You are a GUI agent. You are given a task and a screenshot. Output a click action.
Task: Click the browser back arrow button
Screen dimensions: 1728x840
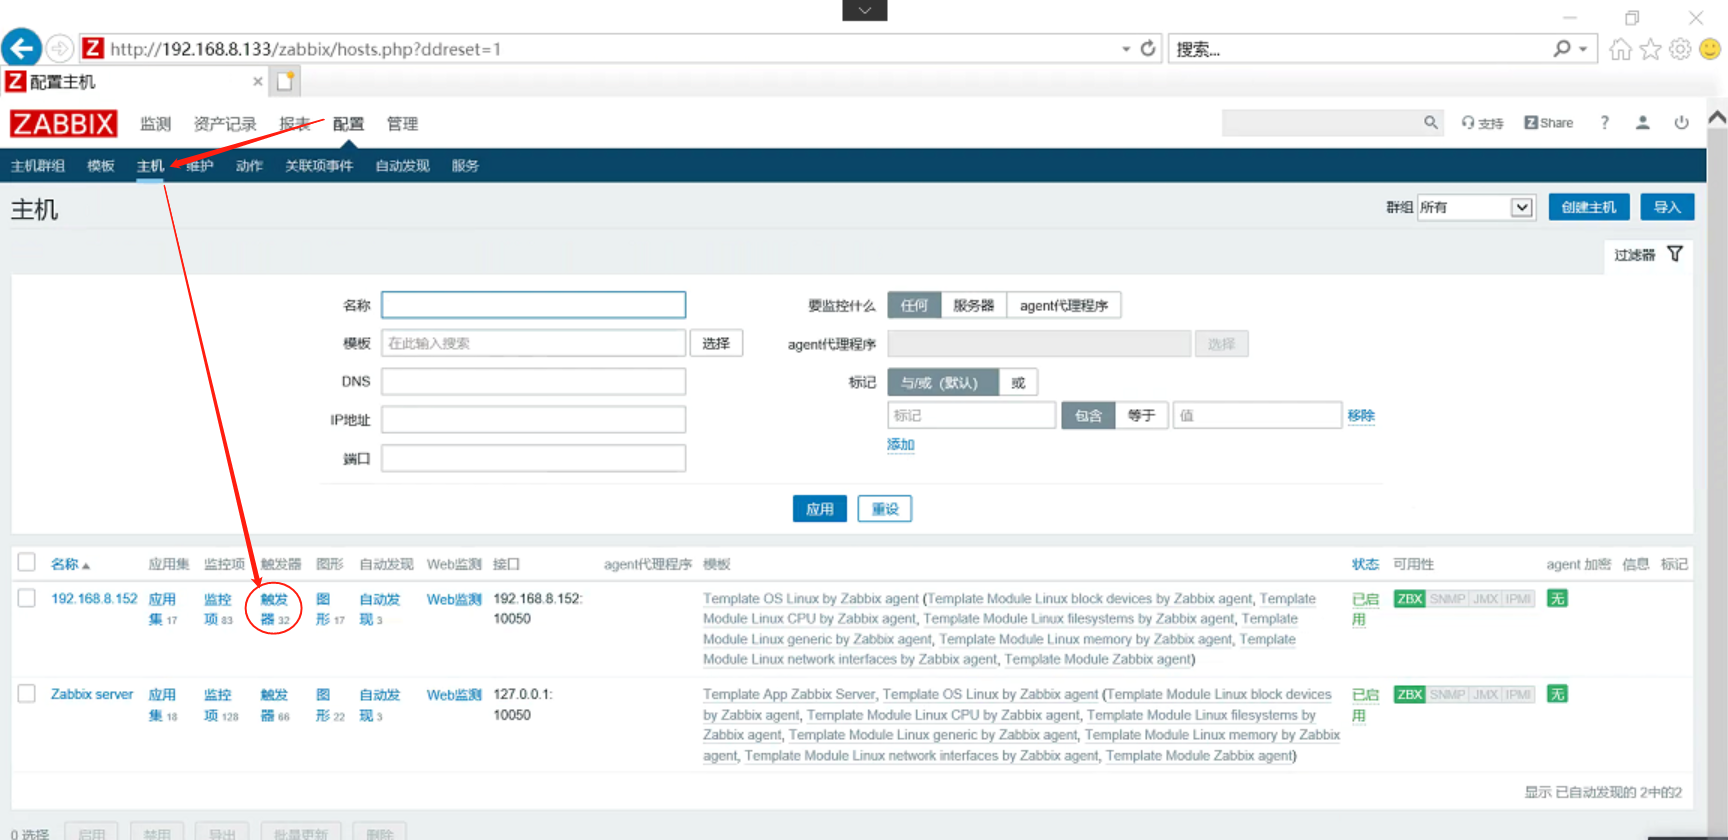[22, 48]
